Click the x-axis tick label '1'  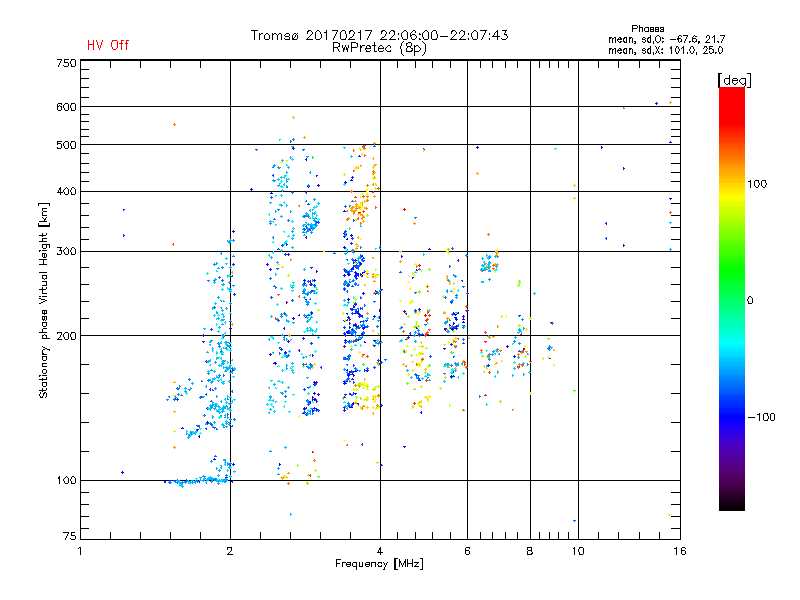pos(80,551)
